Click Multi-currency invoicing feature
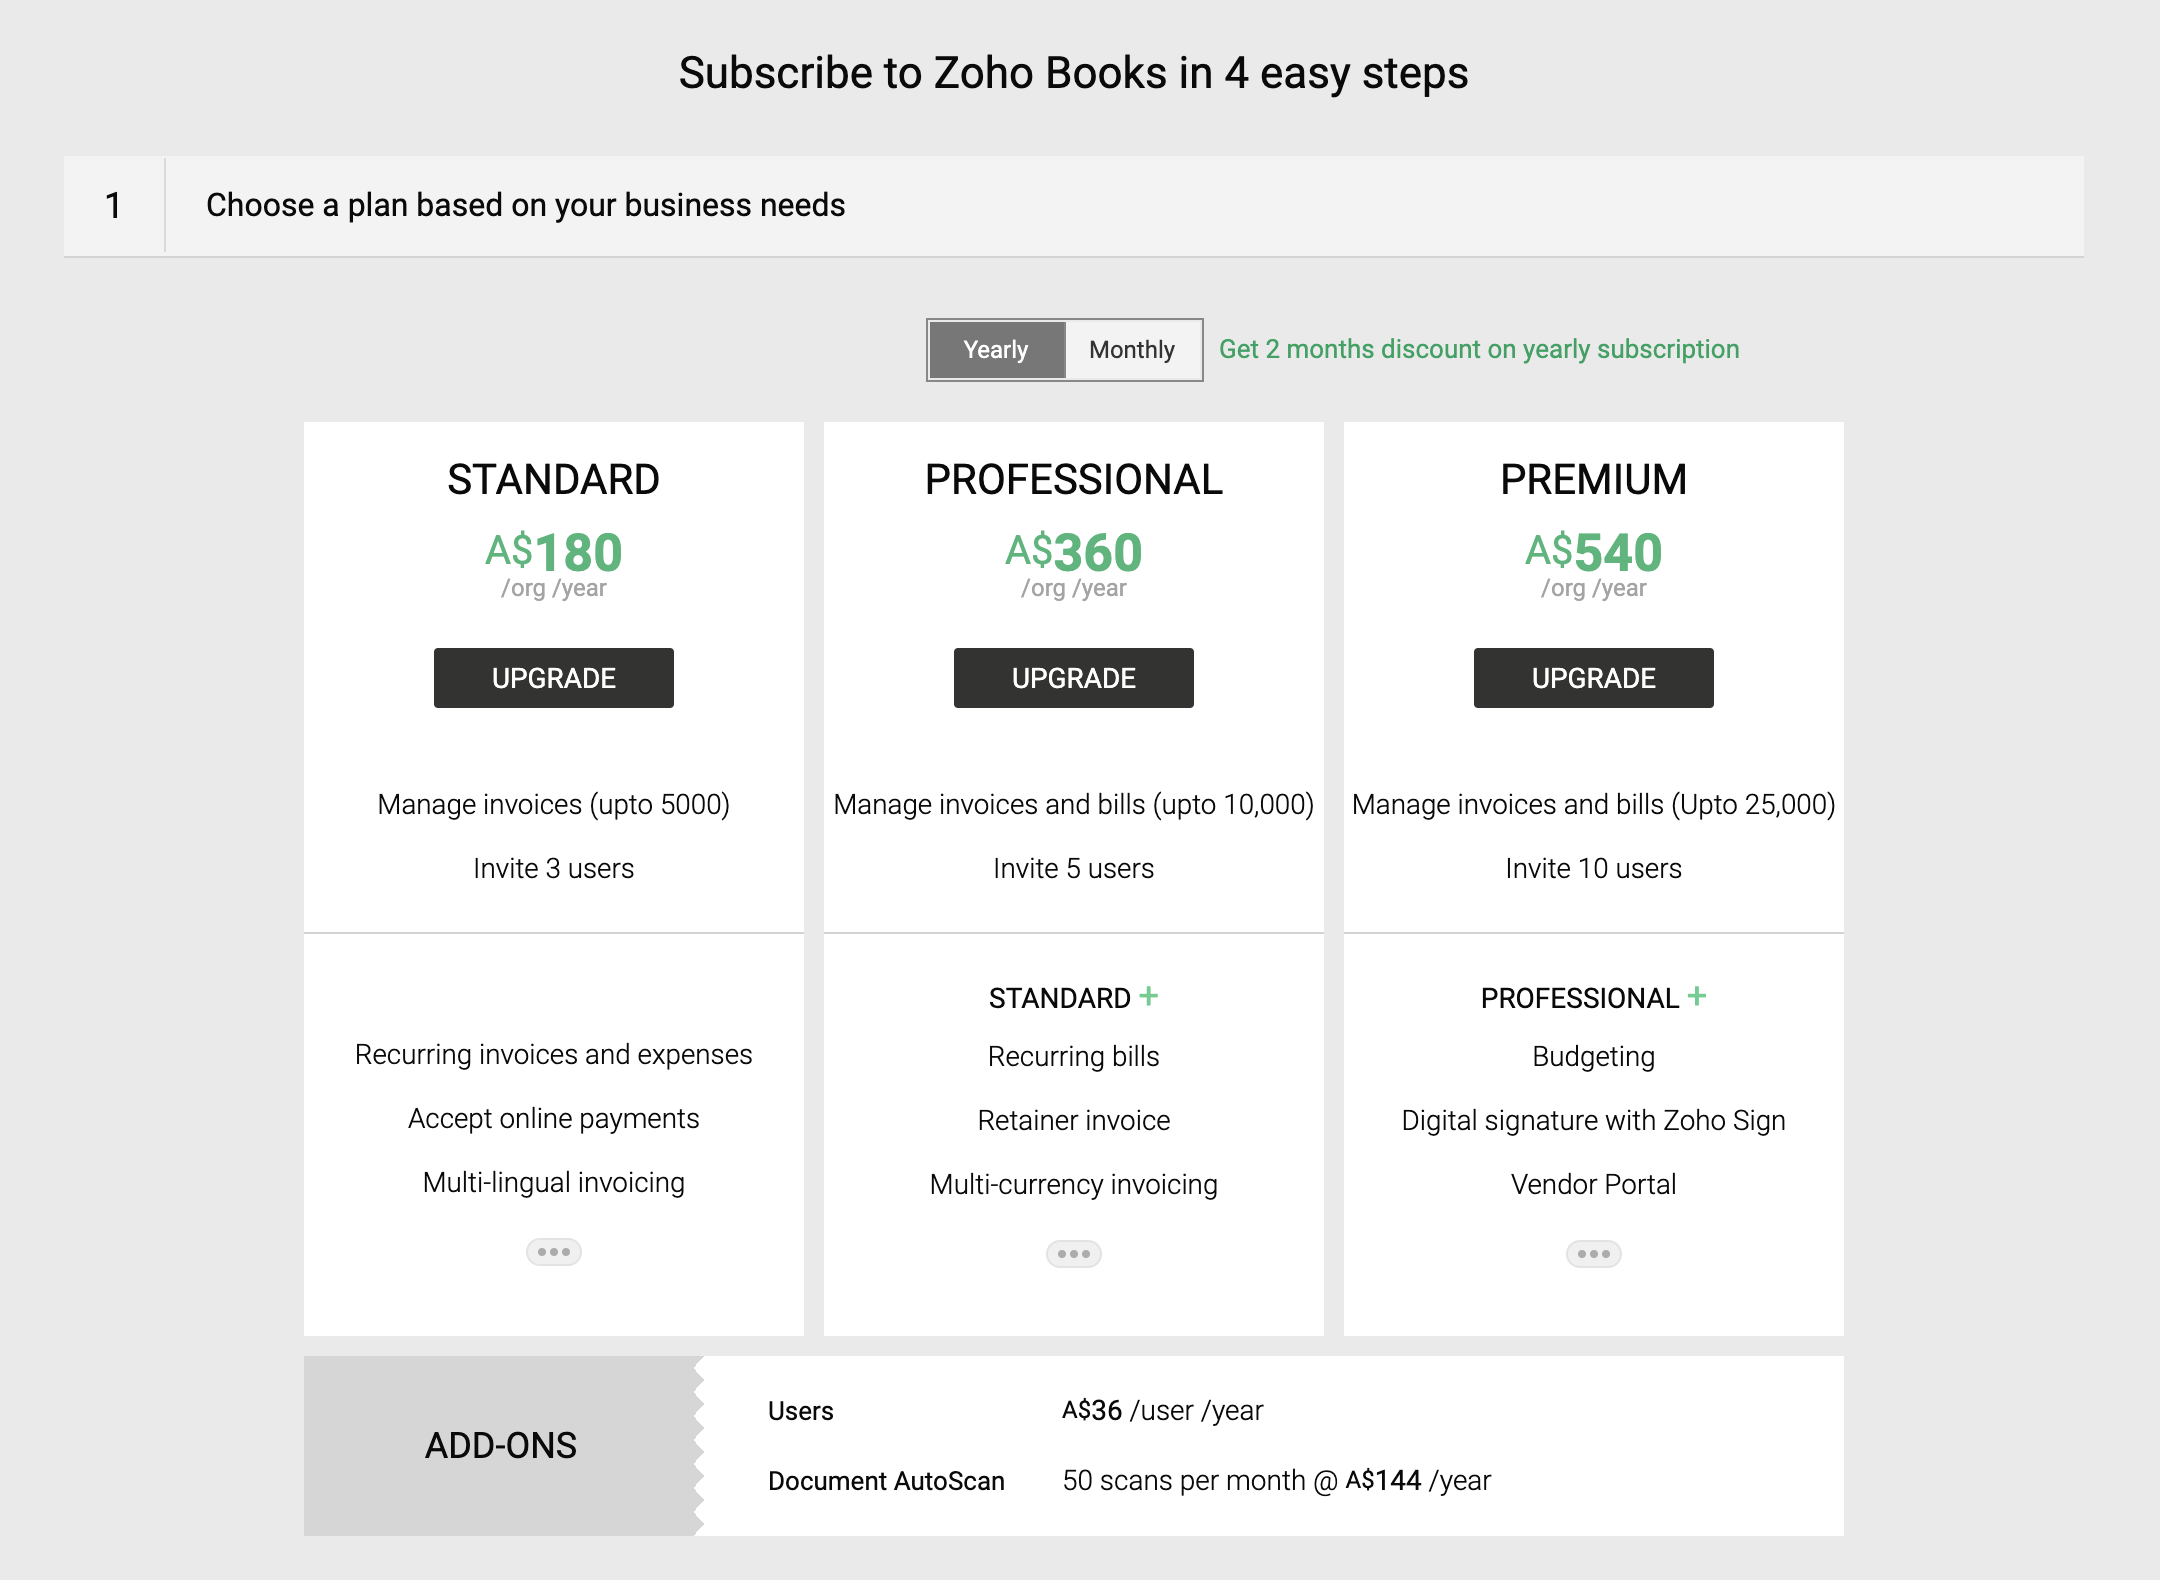 coord(1073,1184)
